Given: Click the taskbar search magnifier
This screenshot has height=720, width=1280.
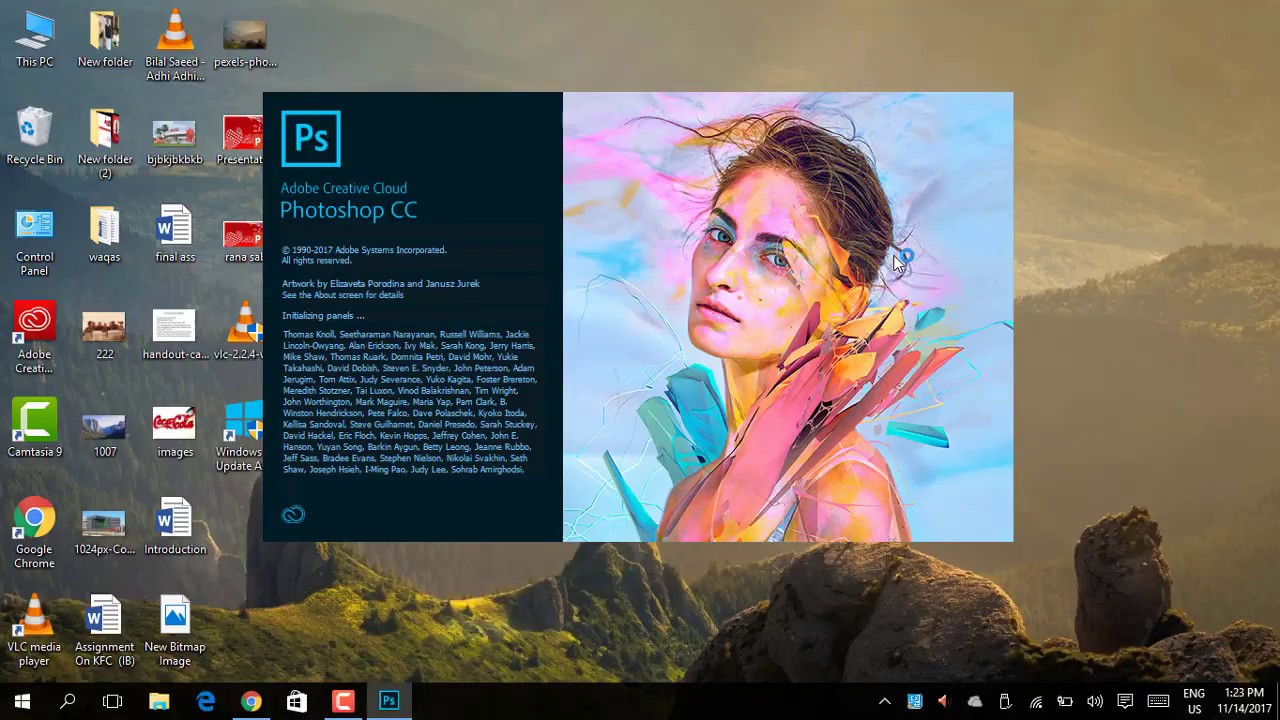Looking at the screenshot, I should (x=67, y=701).
